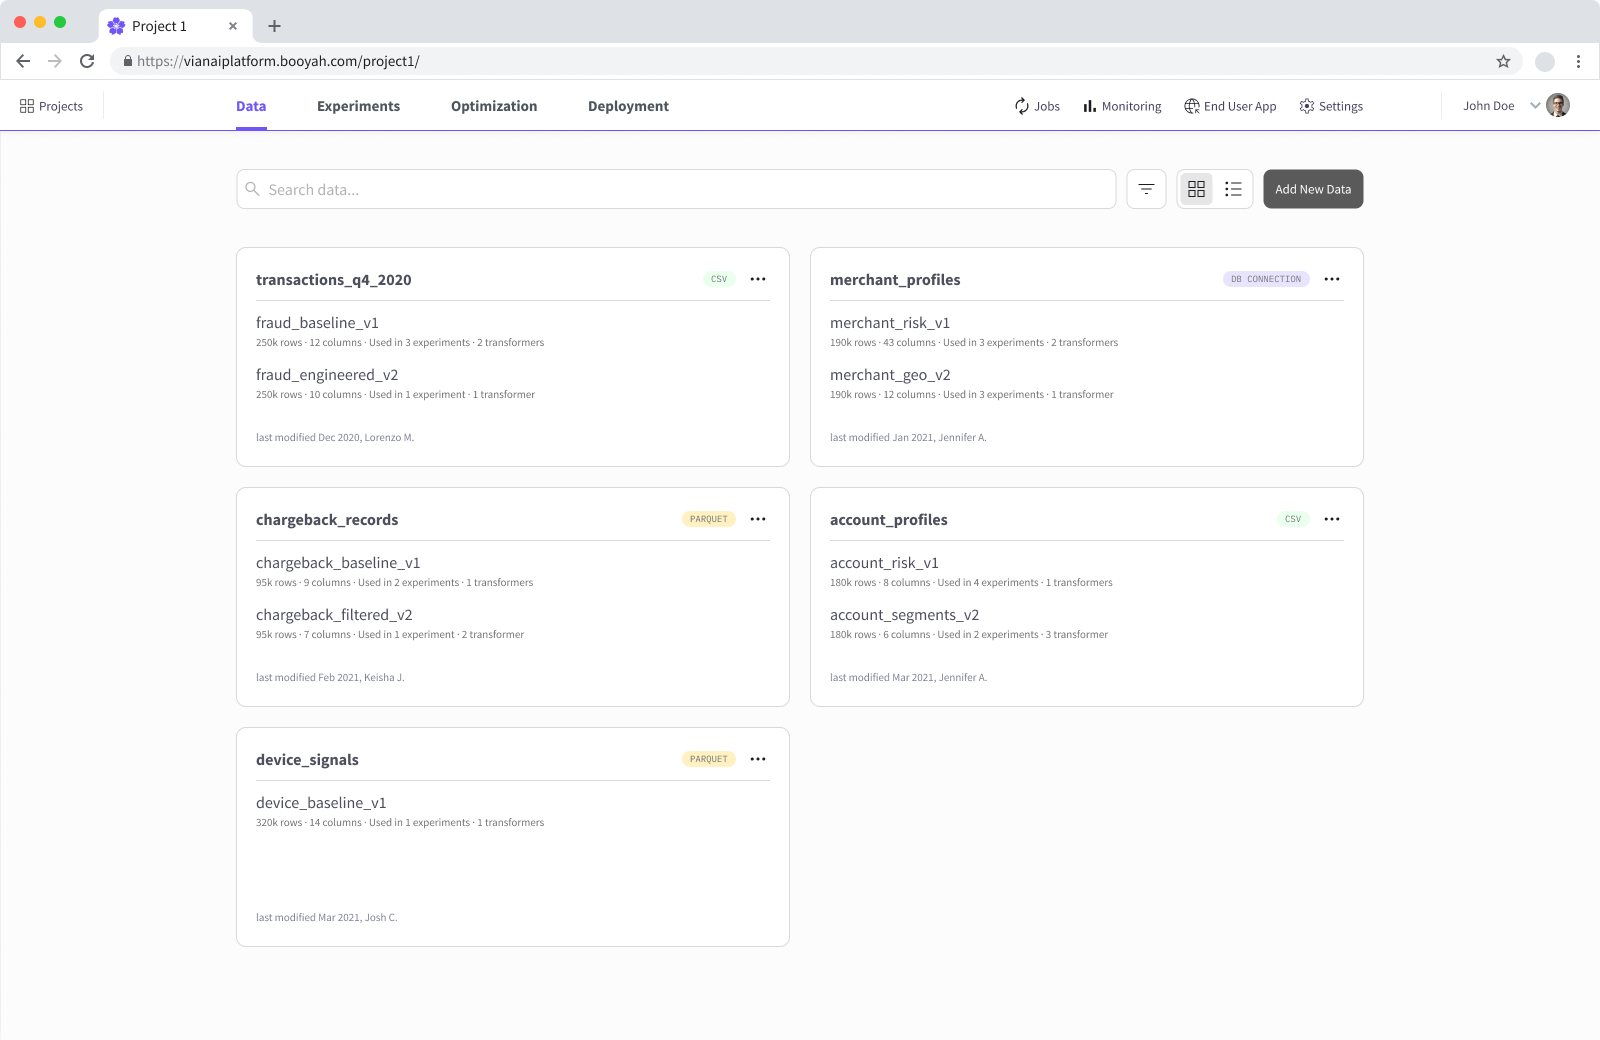This screenshot has height=1040, width=1600.
Task: Open a new browser tab
Action: [274, 26]
